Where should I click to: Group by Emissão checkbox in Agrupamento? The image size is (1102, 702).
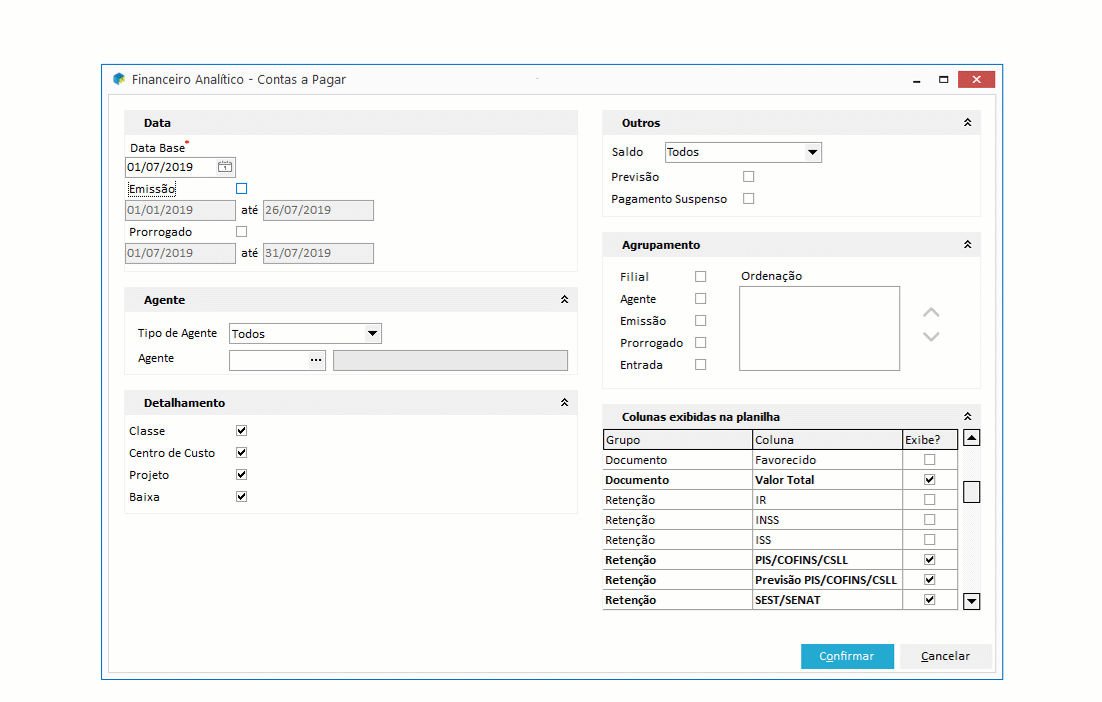[x=701, y=320]
